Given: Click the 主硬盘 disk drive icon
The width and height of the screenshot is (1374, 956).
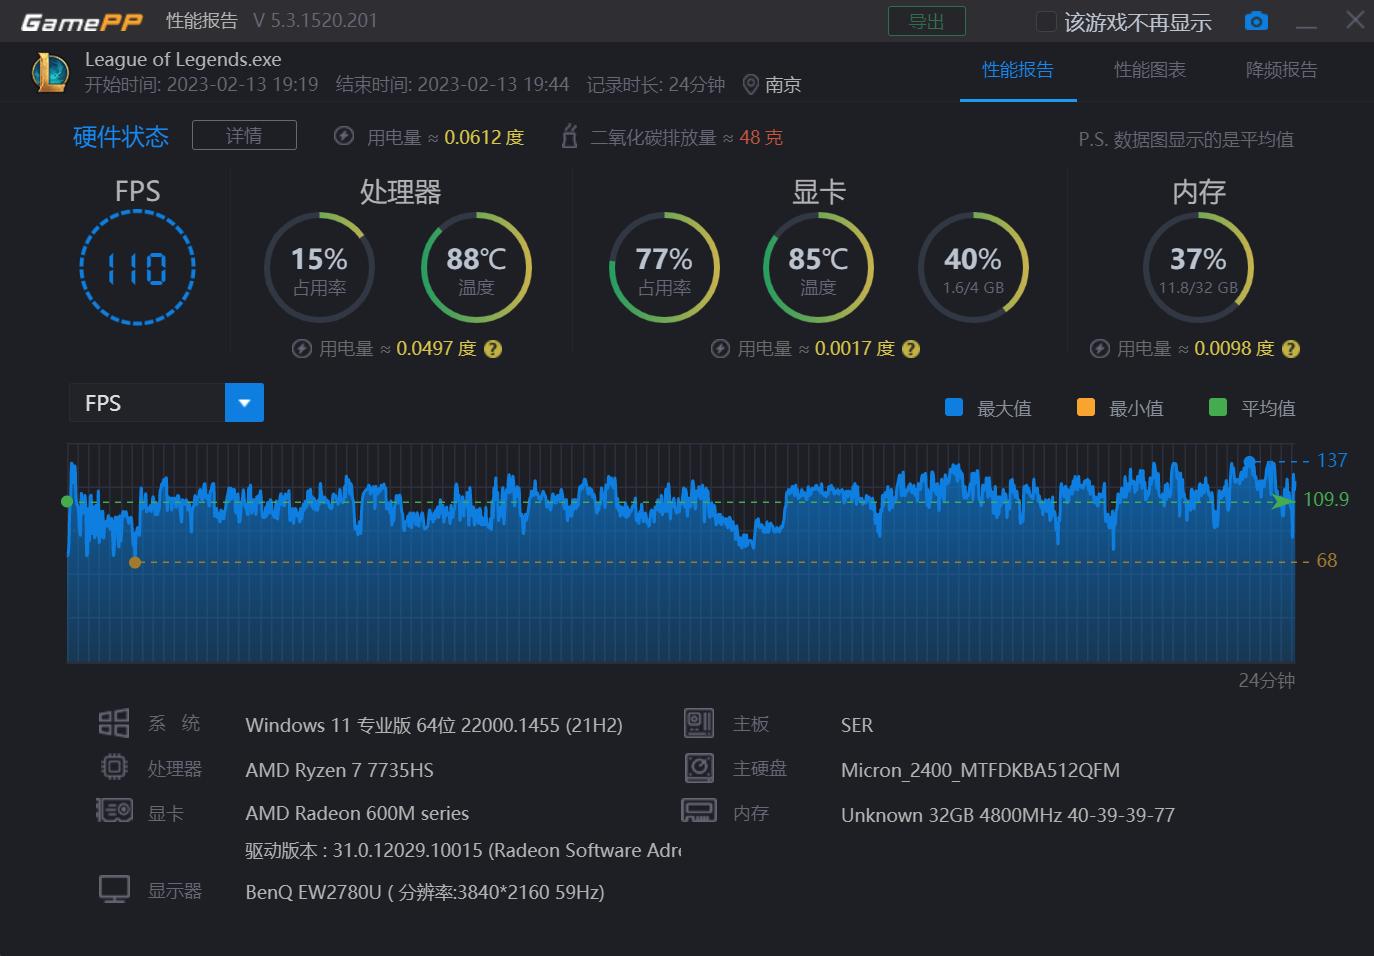Looking at the screenshot, I should click(699, 767).
